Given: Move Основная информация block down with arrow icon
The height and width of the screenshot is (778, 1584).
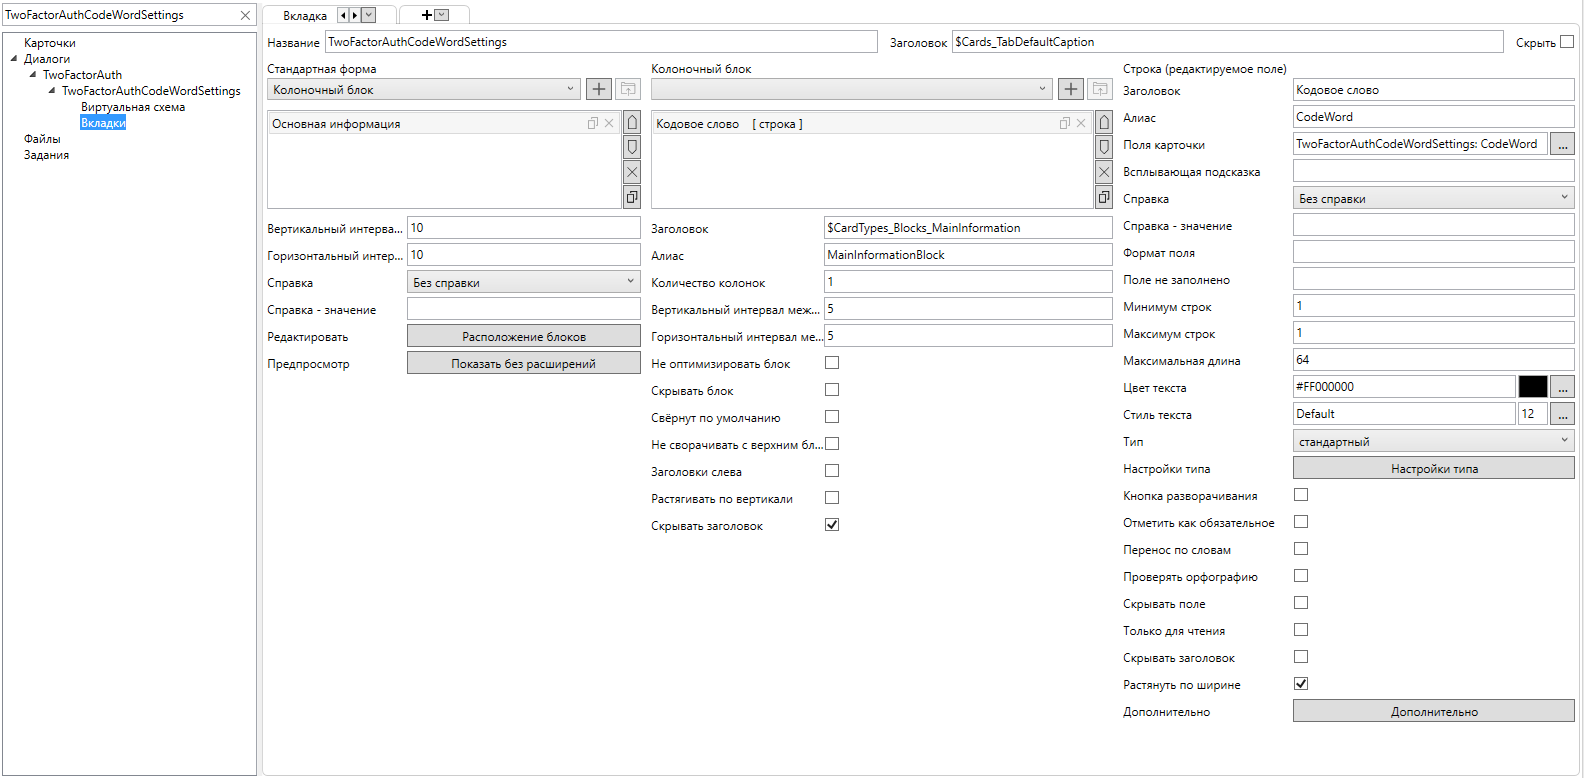Looking at the screenshot, I should [x=632, y=147].
